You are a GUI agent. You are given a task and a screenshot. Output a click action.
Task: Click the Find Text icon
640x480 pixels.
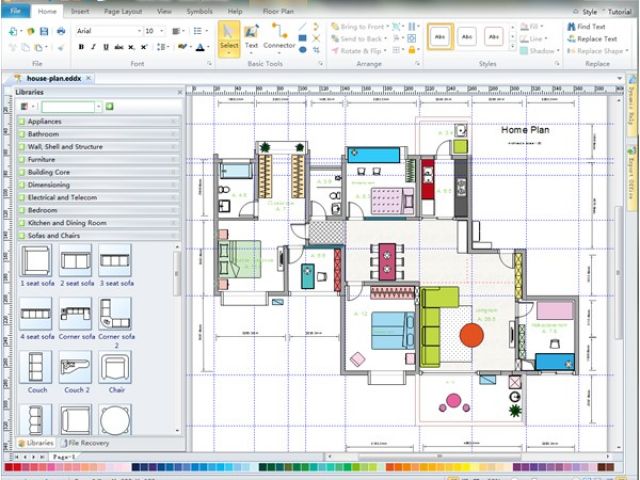(x=571, y=27)
